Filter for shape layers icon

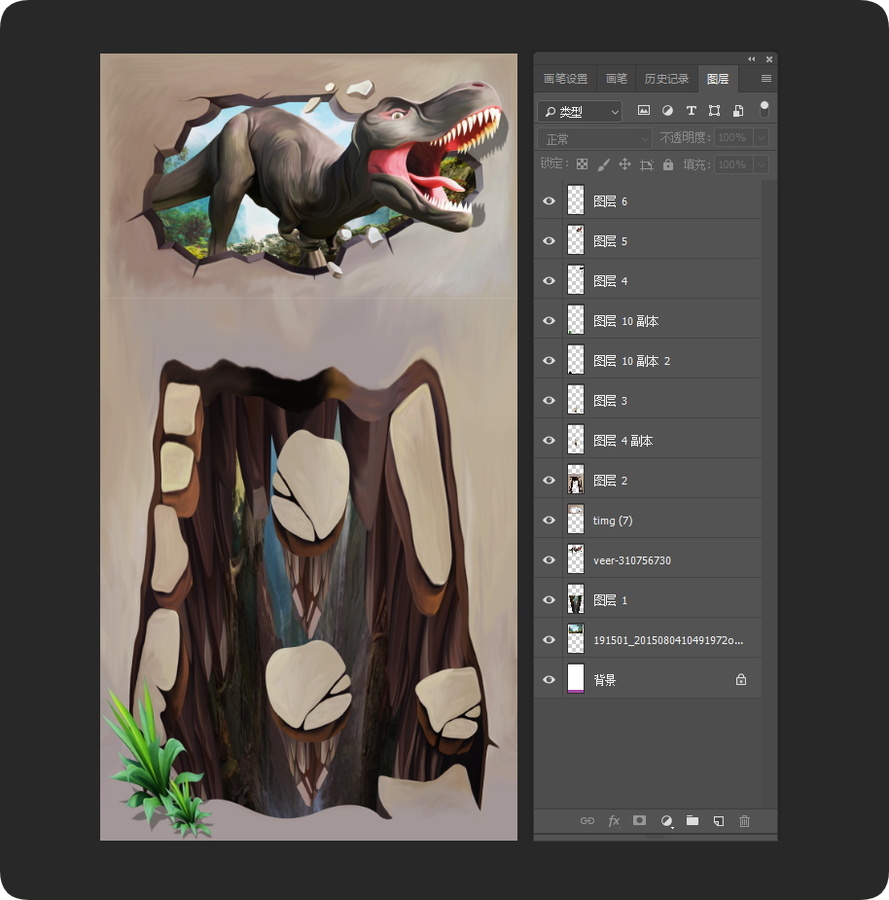pos(715,110)
